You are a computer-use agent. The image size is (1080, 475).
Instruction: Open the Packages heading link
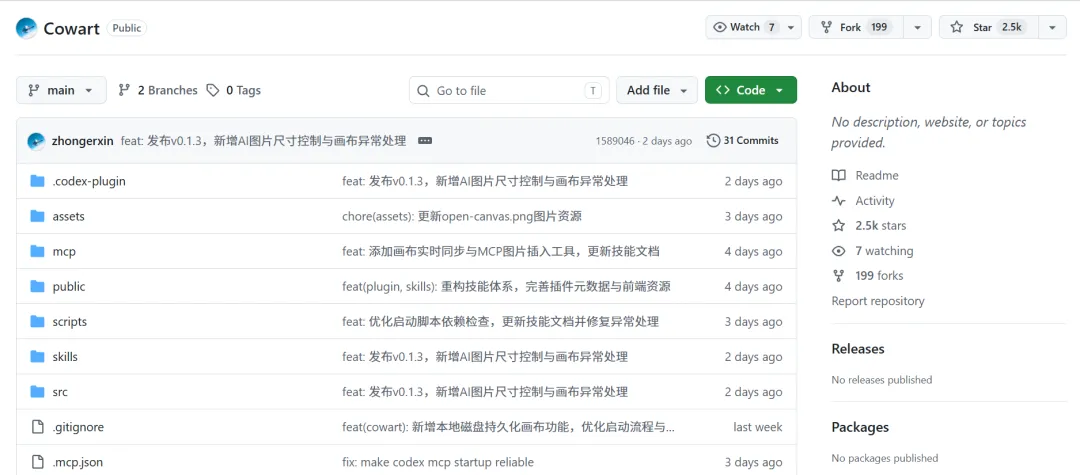(x=860, y=428)
